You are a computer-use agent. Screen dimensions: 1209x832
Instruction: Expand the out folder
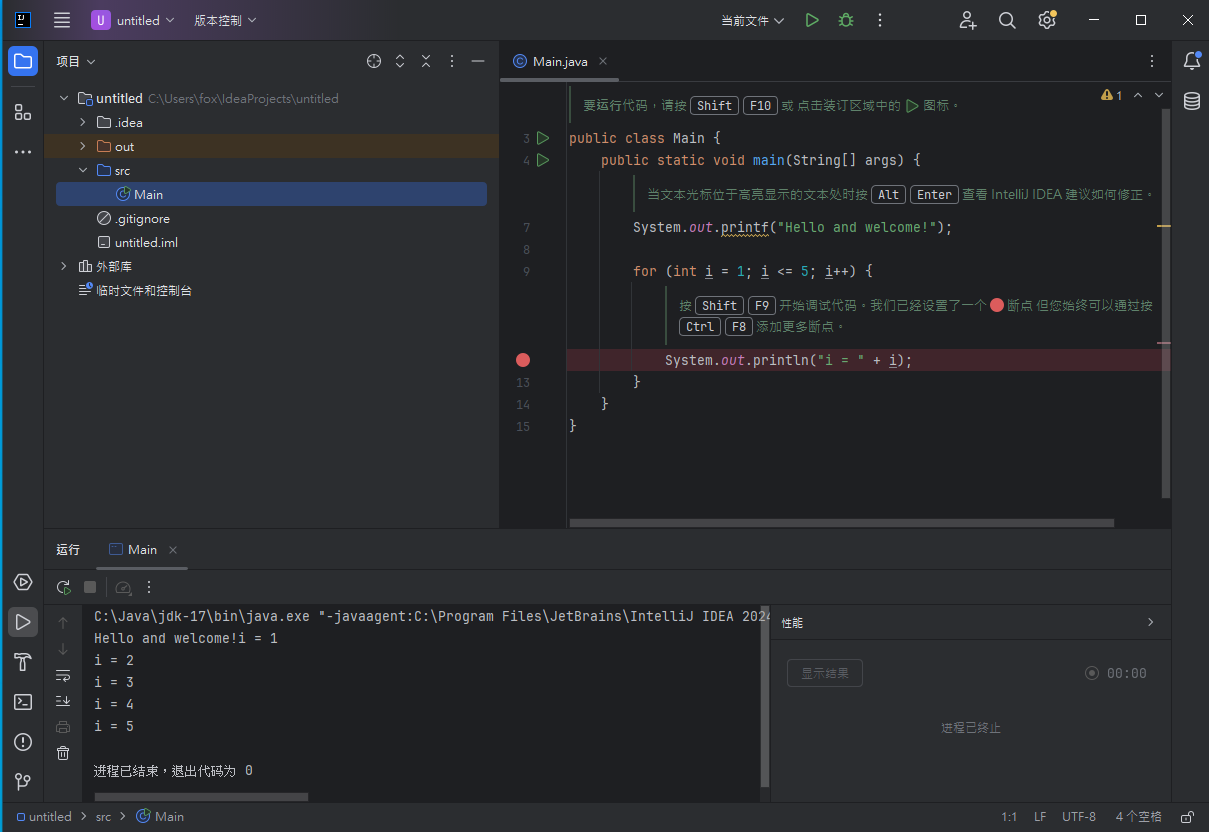tap(83, 147)
